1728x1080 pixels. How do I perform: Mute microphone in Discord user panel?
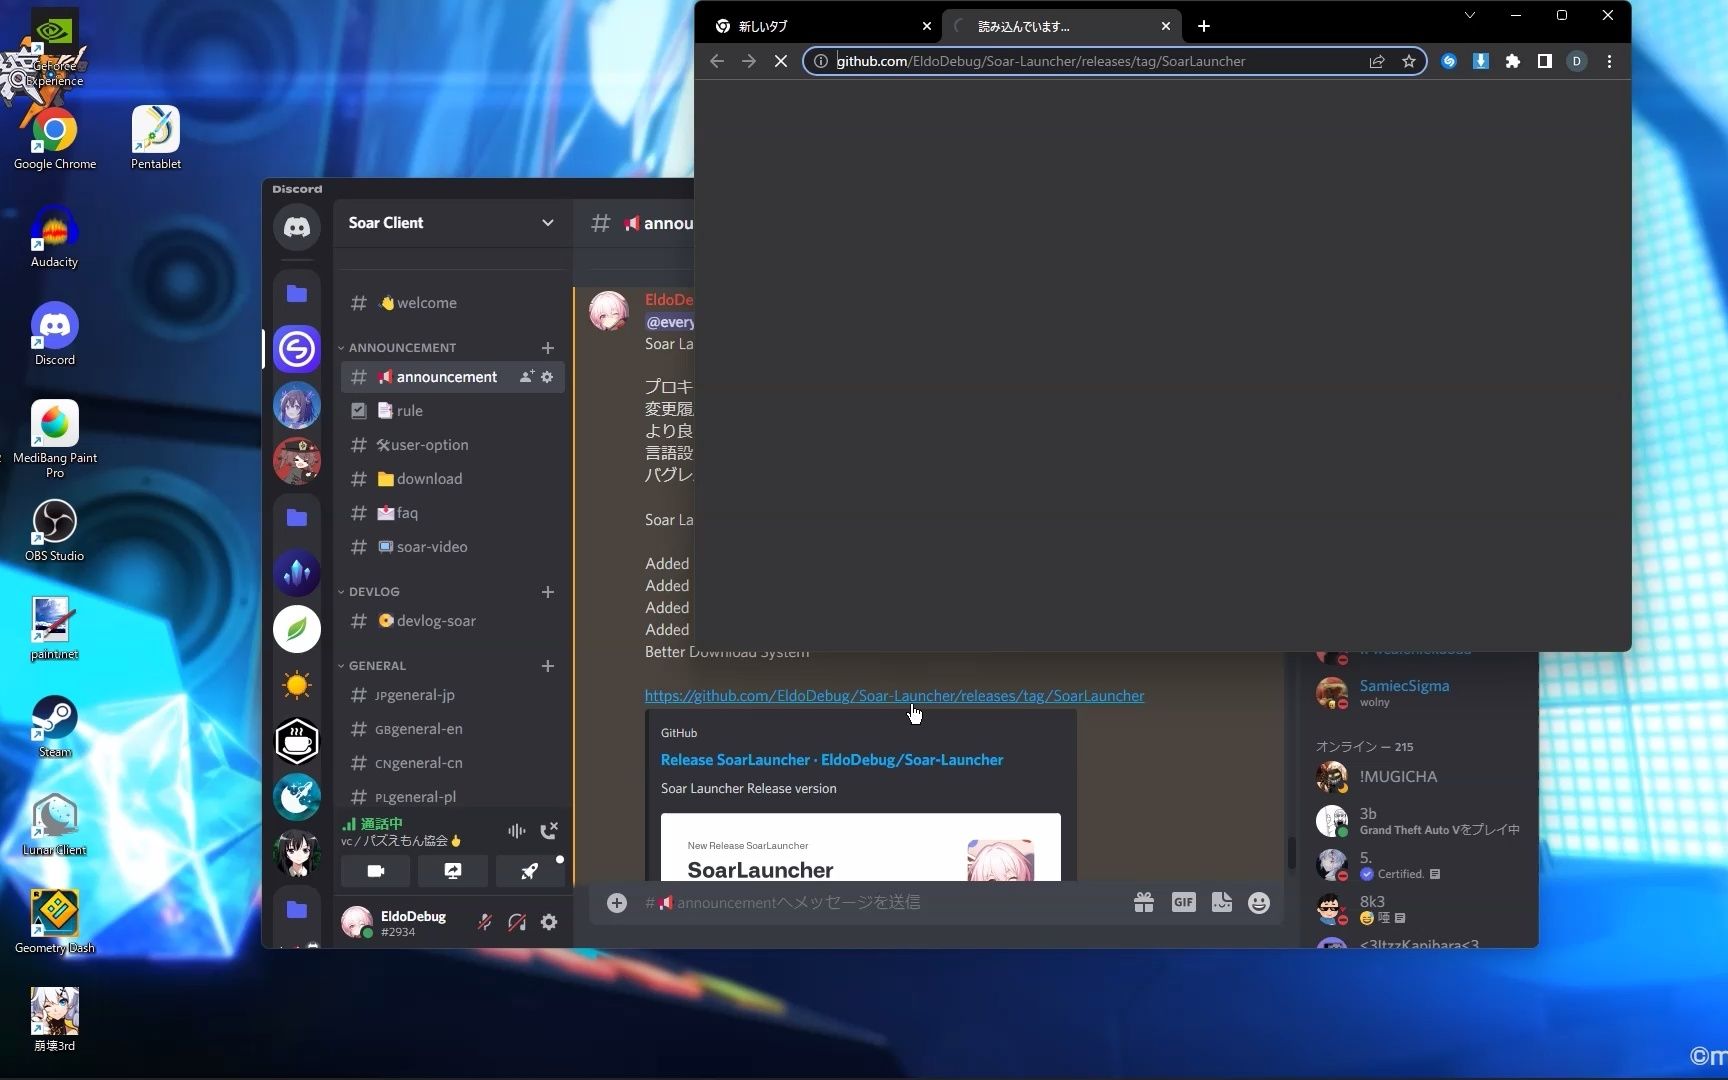pyautogui.click(x=484, y=923)
